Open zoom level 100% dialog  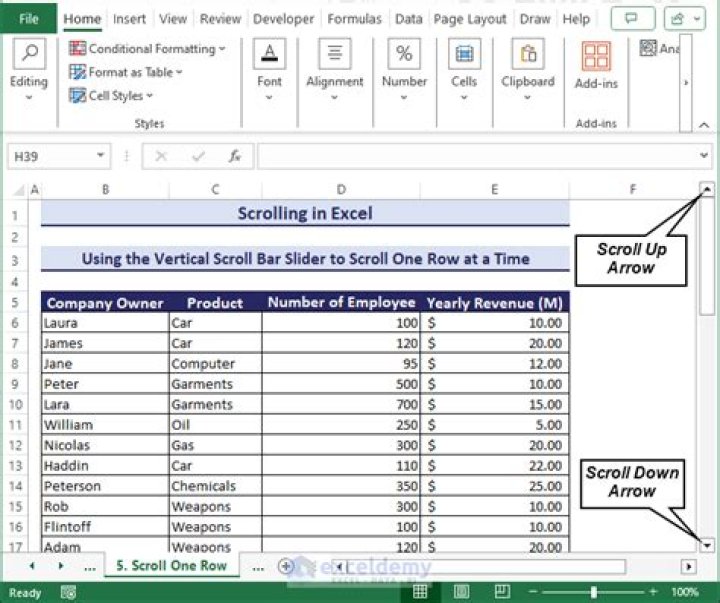(x=685, y=592)
